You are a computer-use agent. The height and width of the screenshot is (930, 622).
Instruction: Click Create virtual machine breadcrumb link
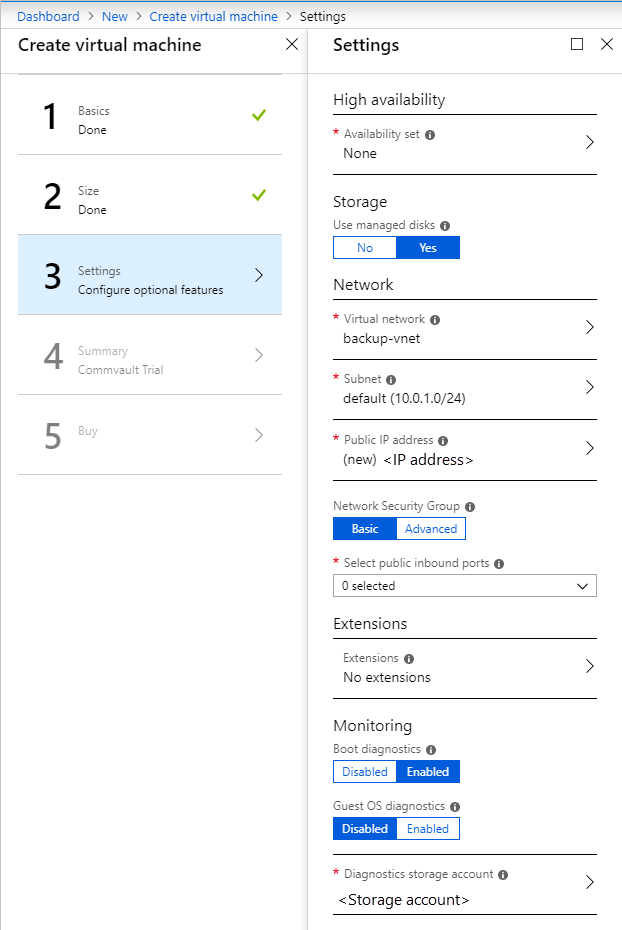coord(213,17)
